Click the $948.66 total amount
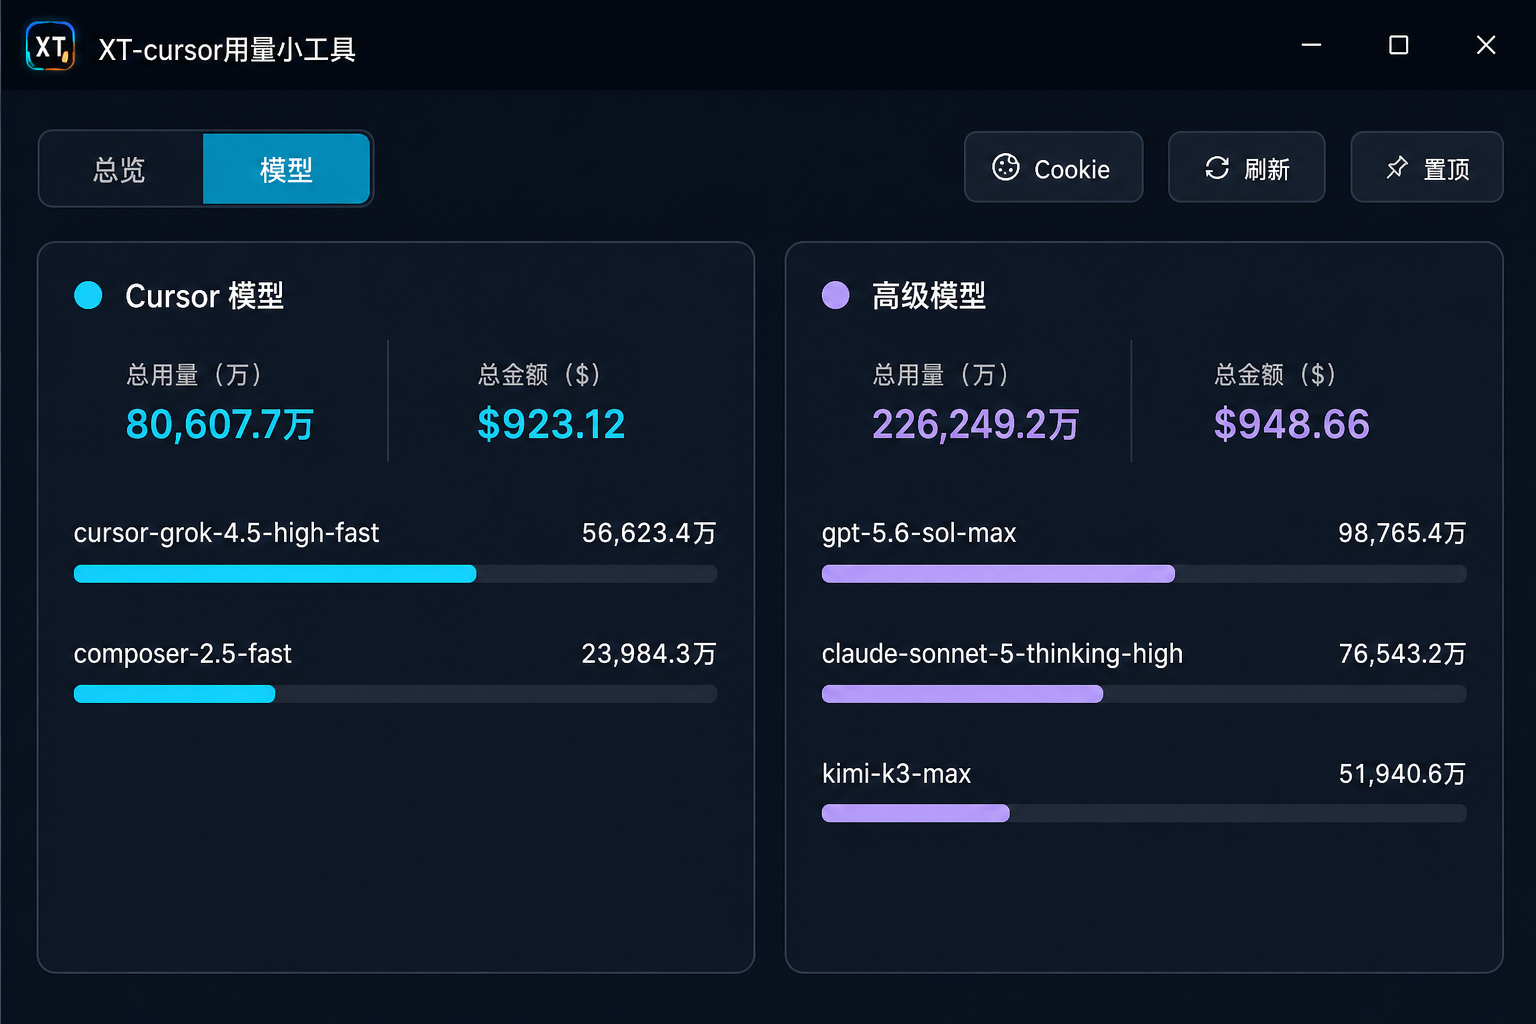 [x=1292, y=424]
